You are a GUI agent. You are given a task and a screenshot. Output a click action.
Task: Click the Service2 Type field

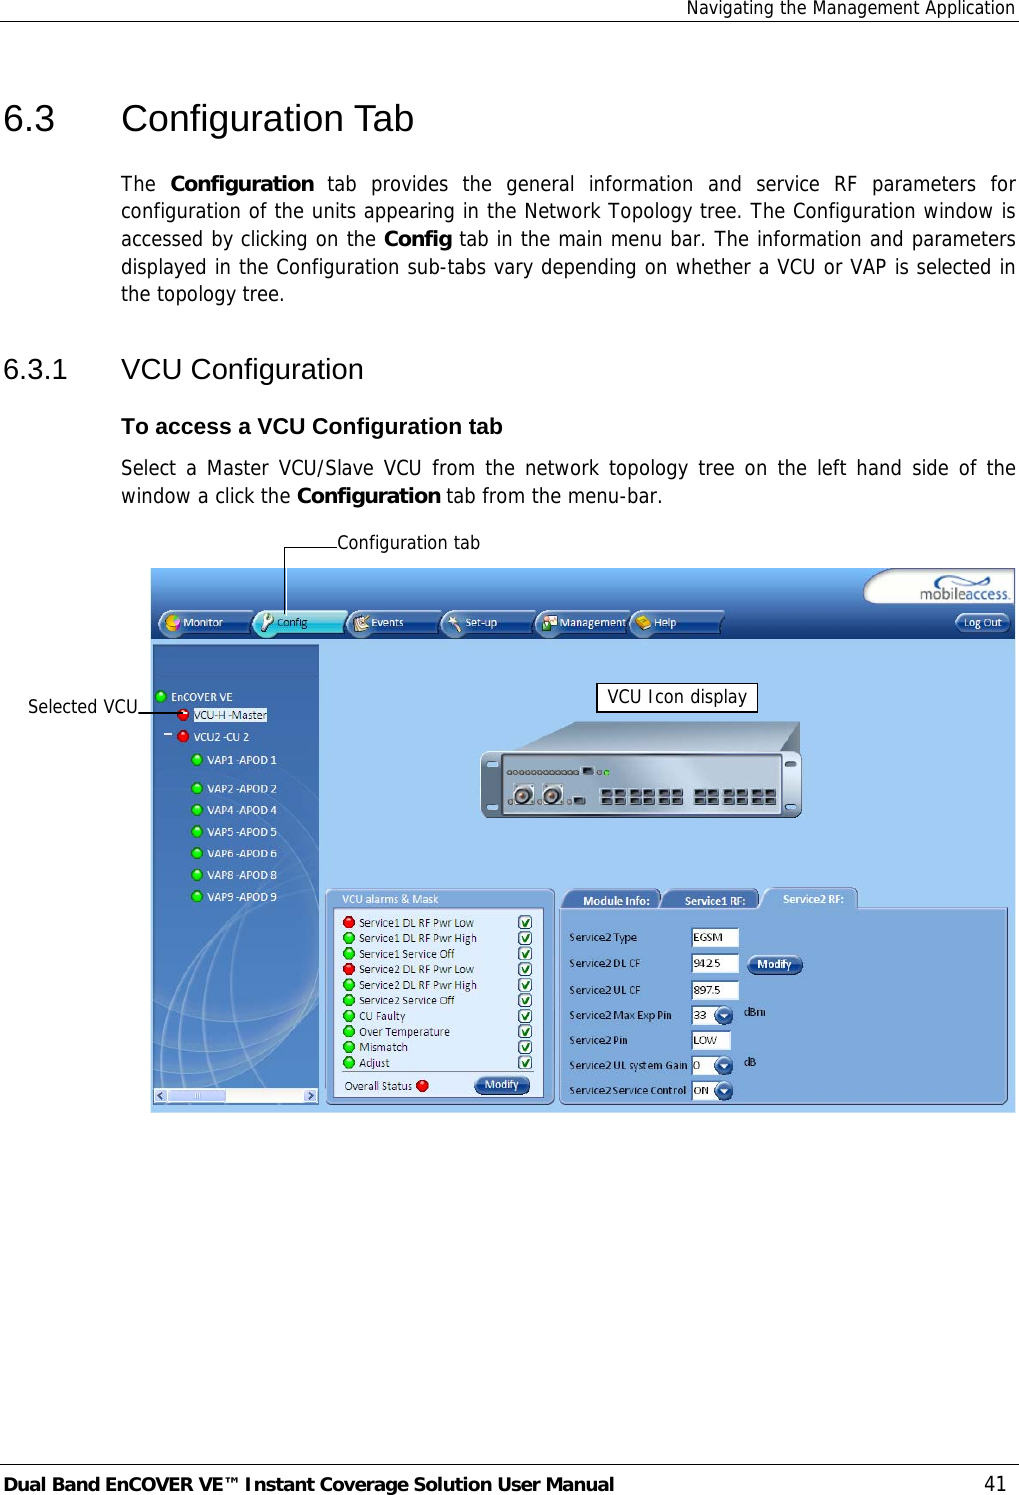pos(715,938)
